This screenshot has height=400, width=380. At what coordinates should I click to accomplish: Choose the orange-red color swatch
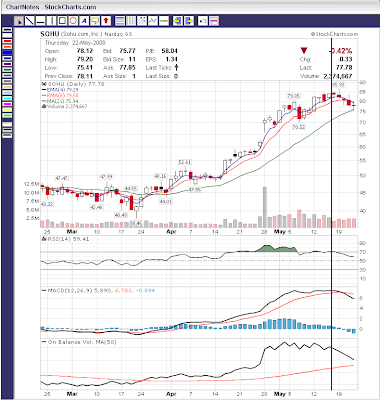tap(7, 47)
